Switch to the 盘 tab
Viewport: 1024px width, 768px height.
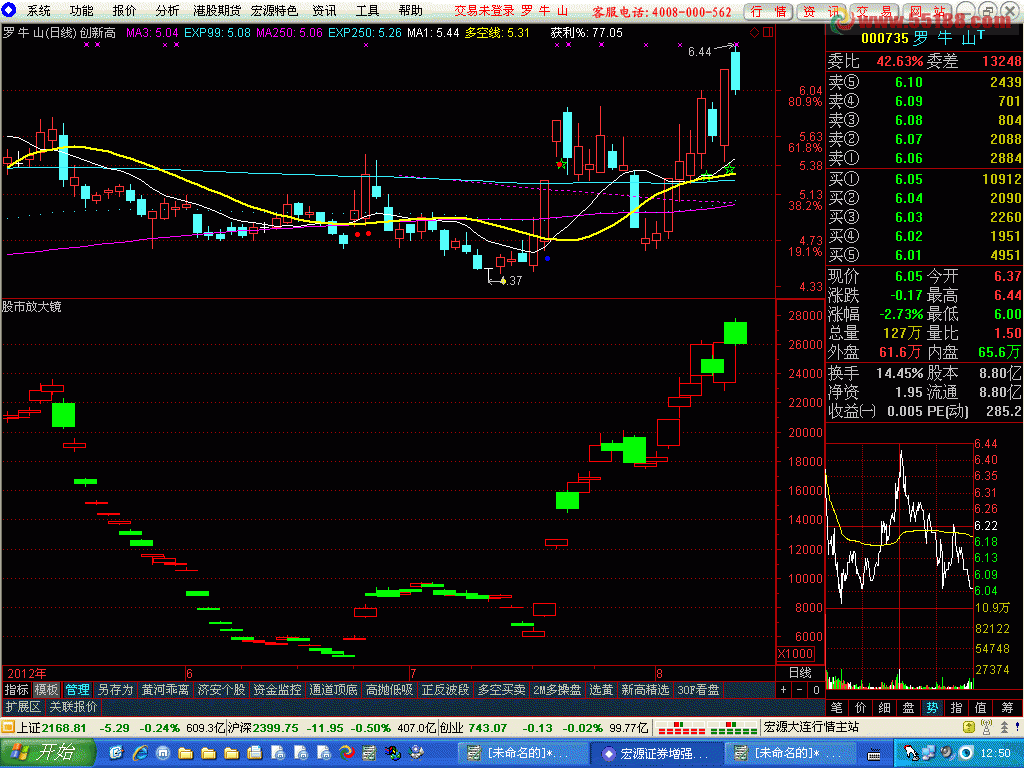pyautogui.click(x=908, y=707)
